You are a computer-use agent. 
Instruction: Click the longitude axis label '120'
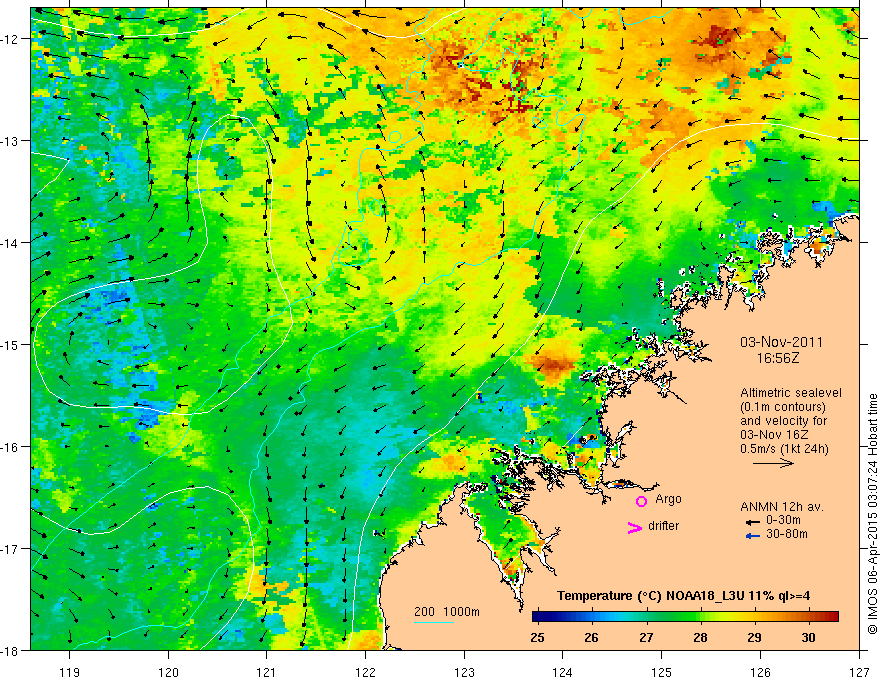pyautogui.click(x=168, y=672)
